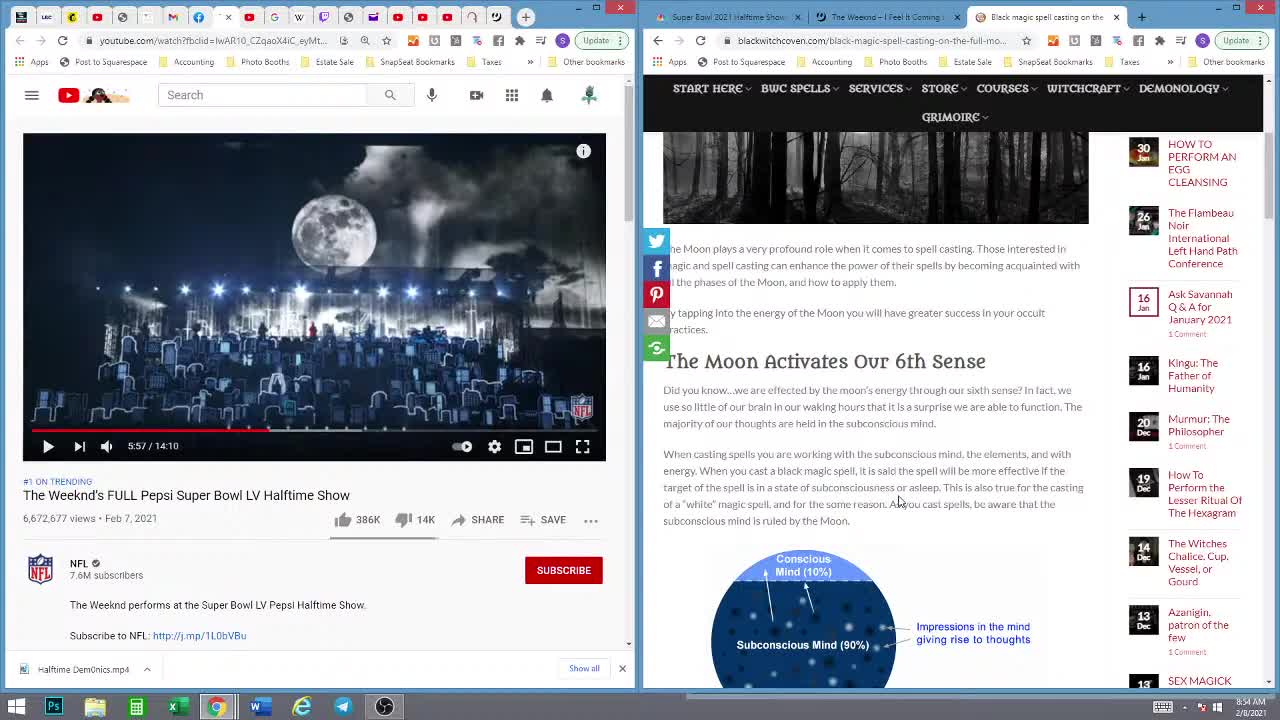Click the video info card icon
1280x720 pixels.
pos(584,151)
